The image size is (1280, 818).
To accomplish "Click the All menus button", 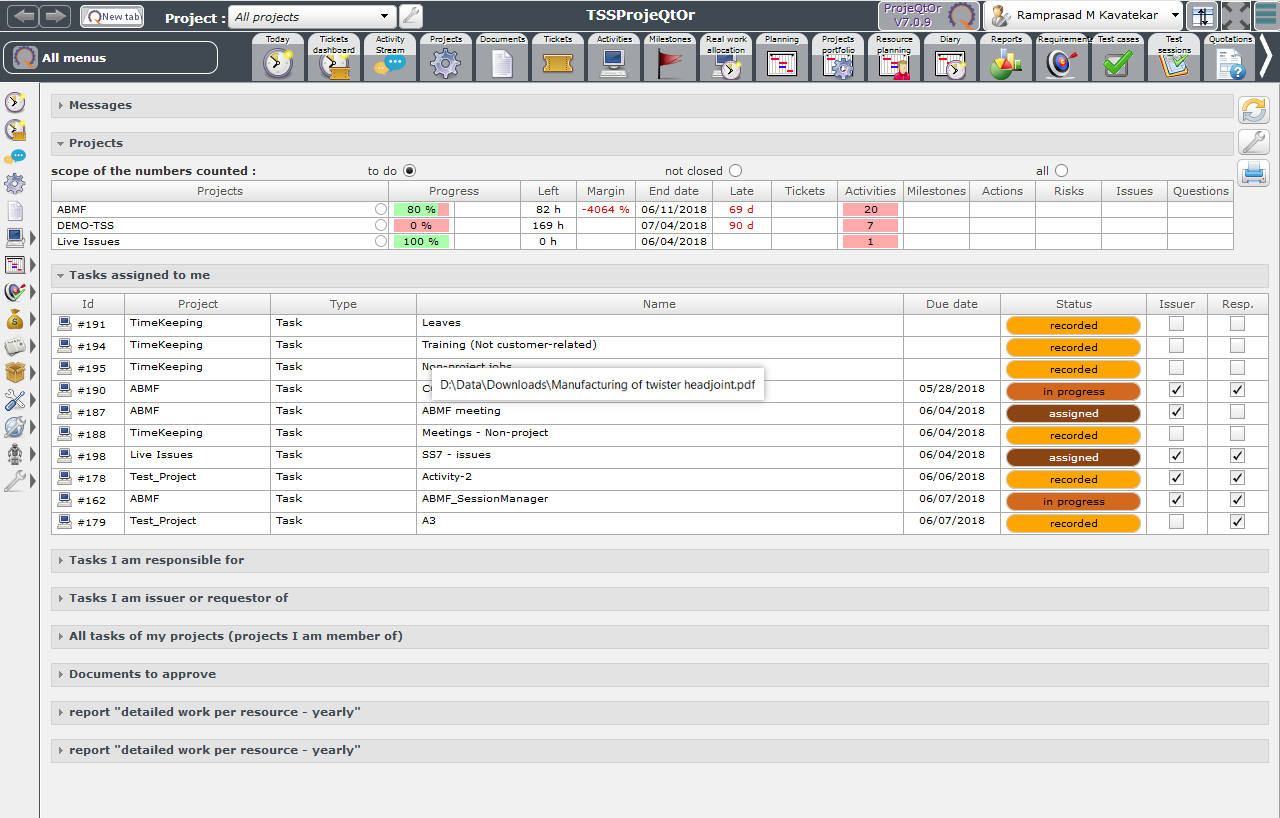I will tap(110, 58).
